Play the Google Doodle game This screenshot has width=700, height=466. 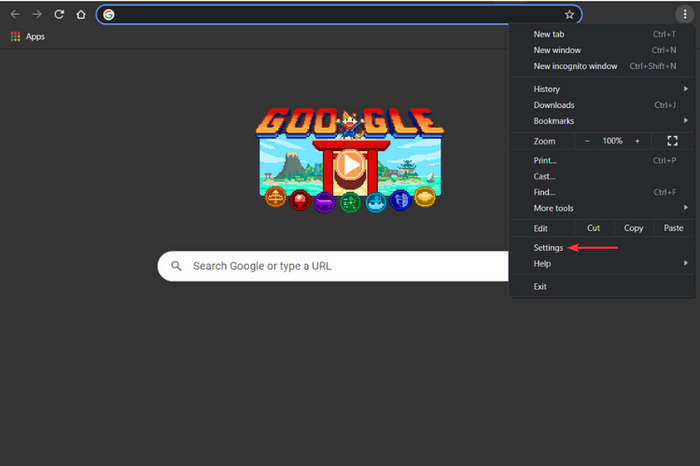click(x=350, y=165)
